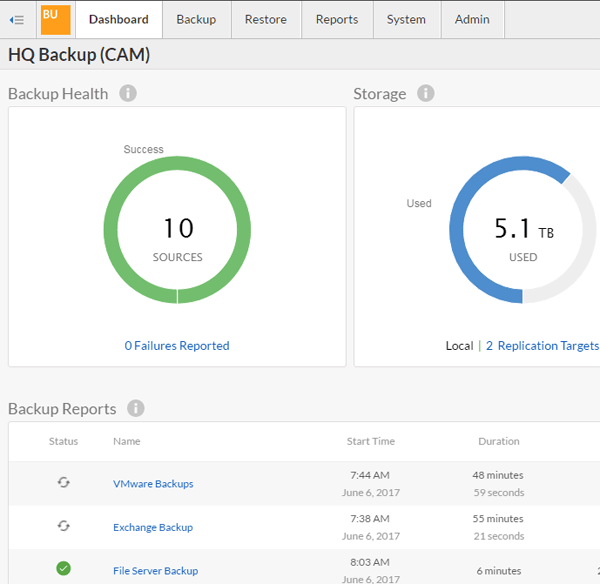The width and height of the screenshot is (600, 584).
Task: Click the Success legend label
Action: [143, 149]
